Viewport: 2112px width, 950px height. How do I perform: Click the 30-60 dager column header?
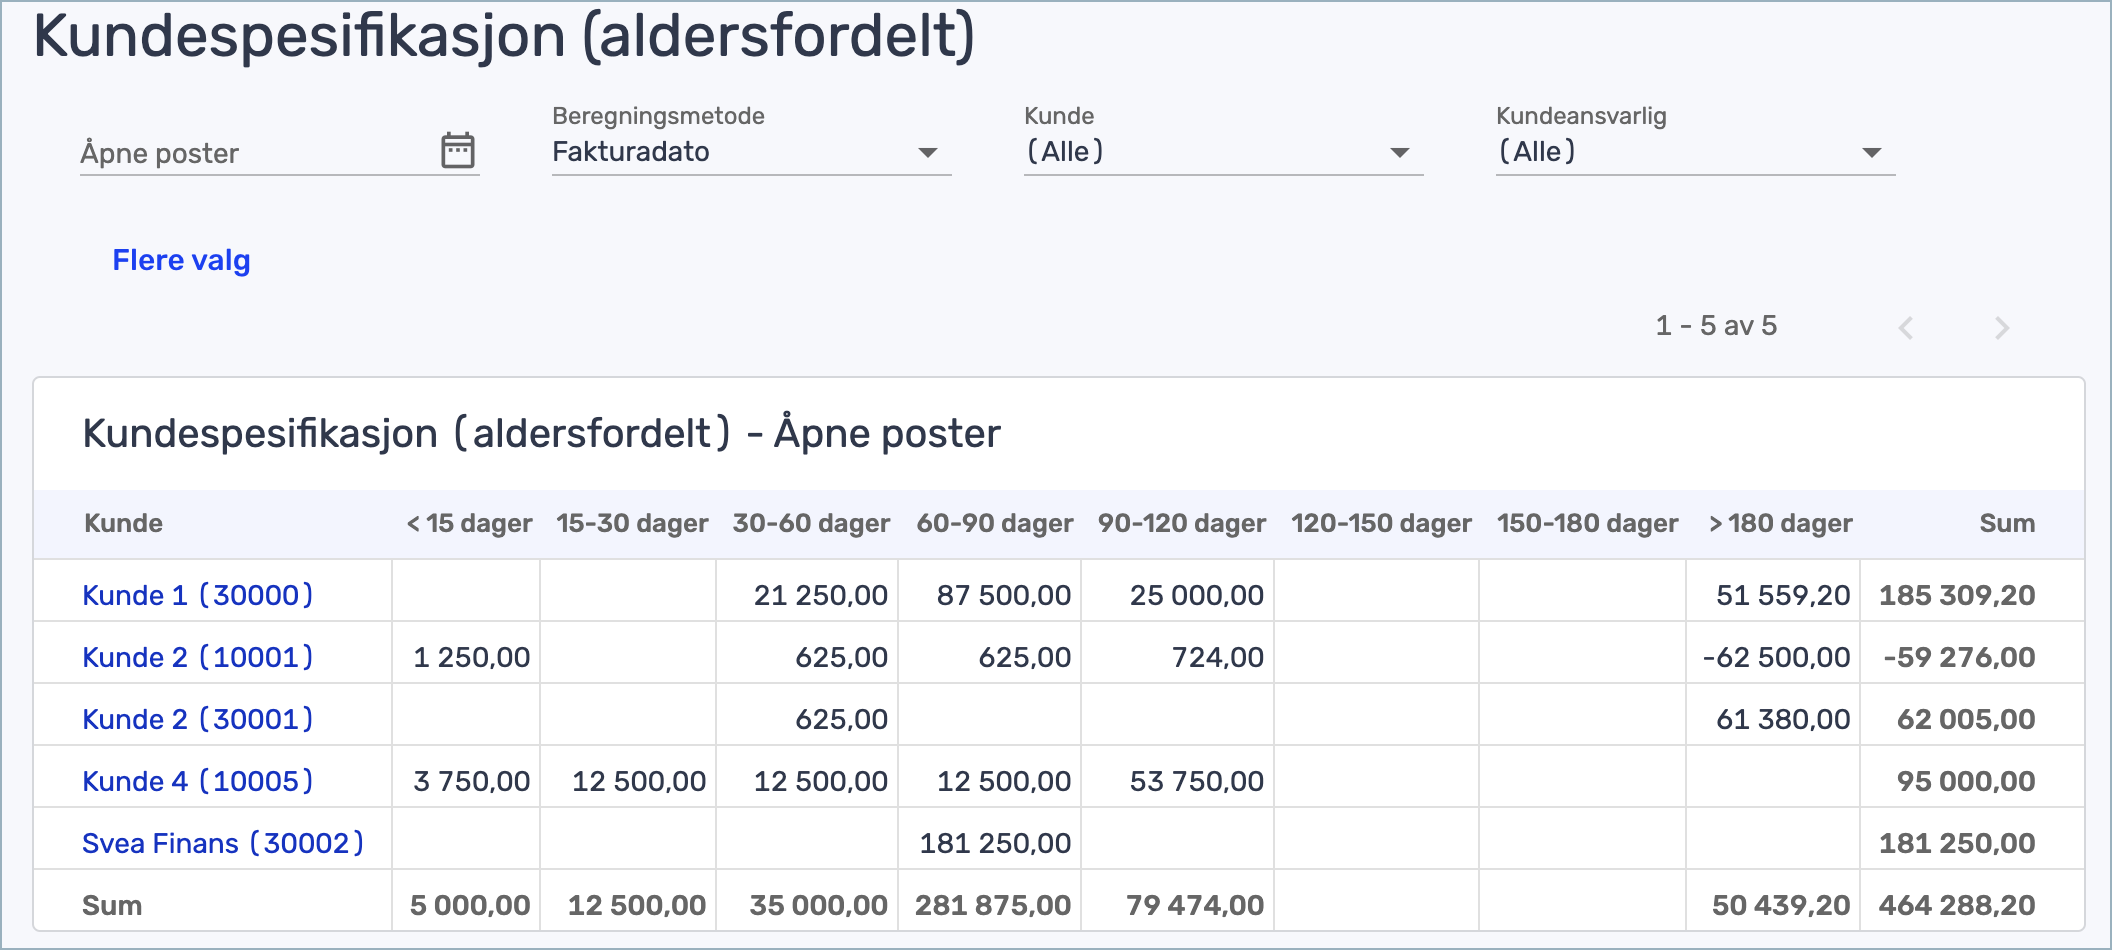[x=811, y=523]
